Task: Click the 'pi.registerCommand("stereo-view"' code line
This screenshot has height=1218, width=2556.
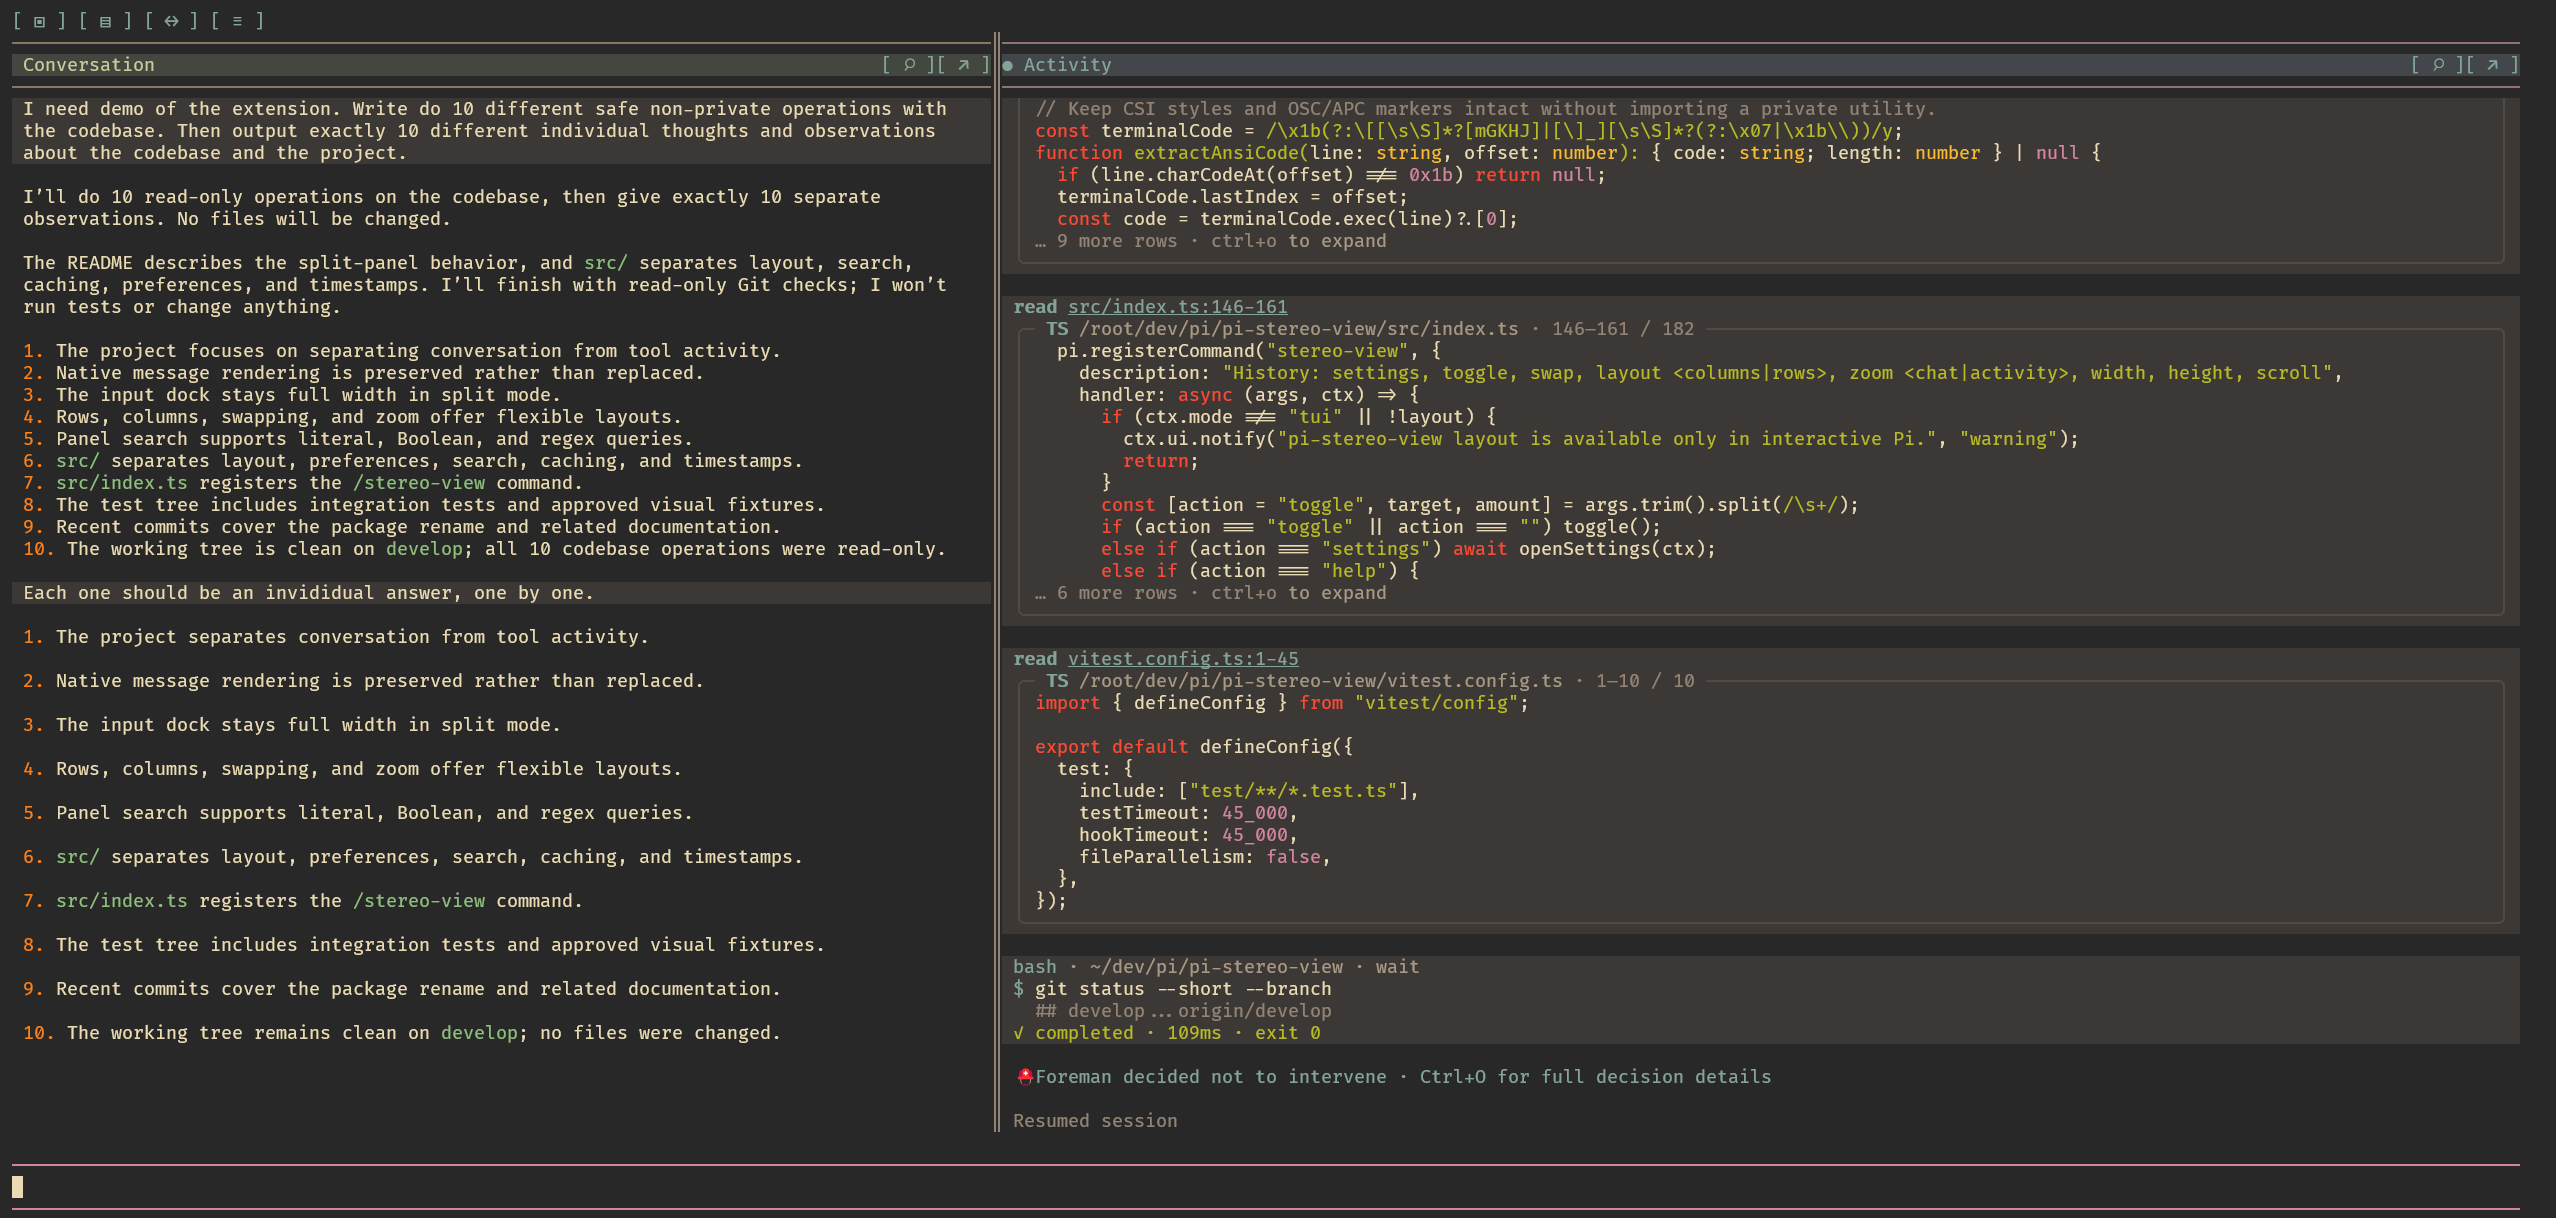Action: click(x=1249, y=351)
